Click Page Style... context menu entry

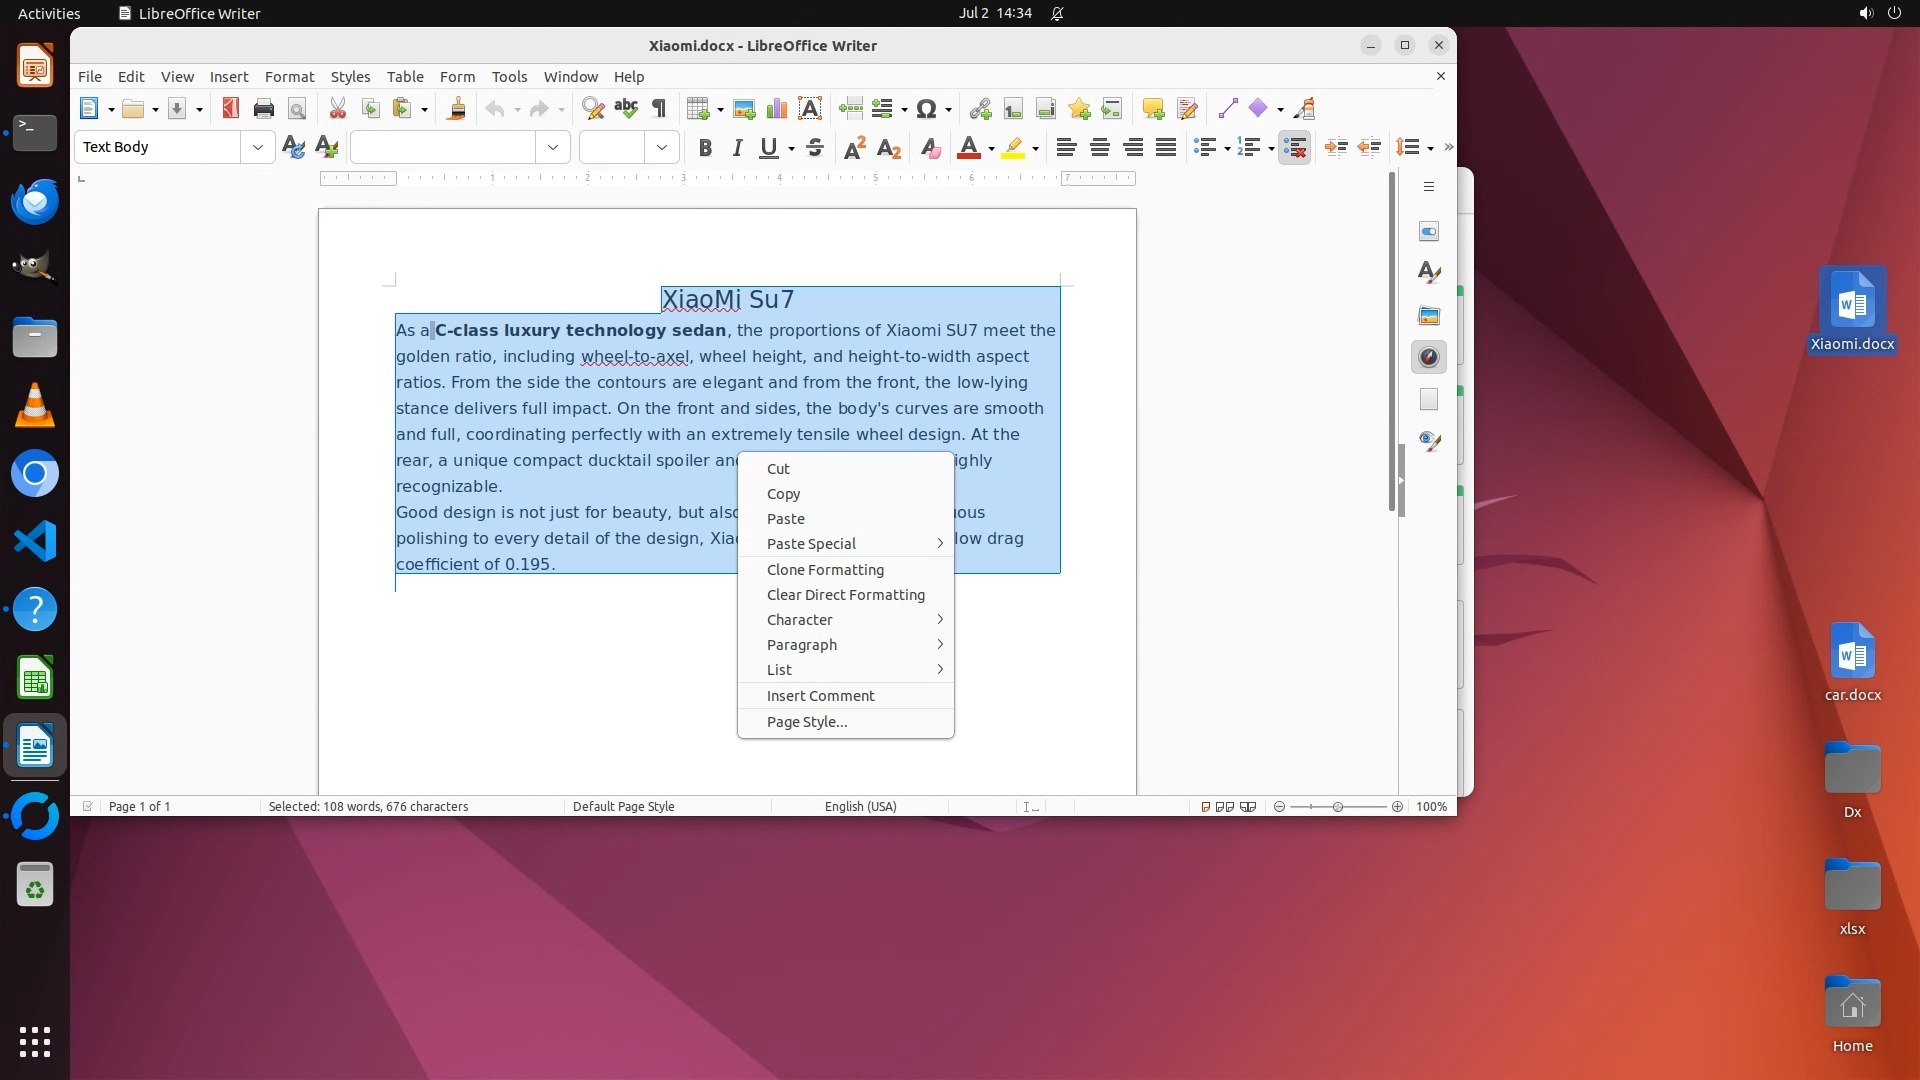(806, 722)
